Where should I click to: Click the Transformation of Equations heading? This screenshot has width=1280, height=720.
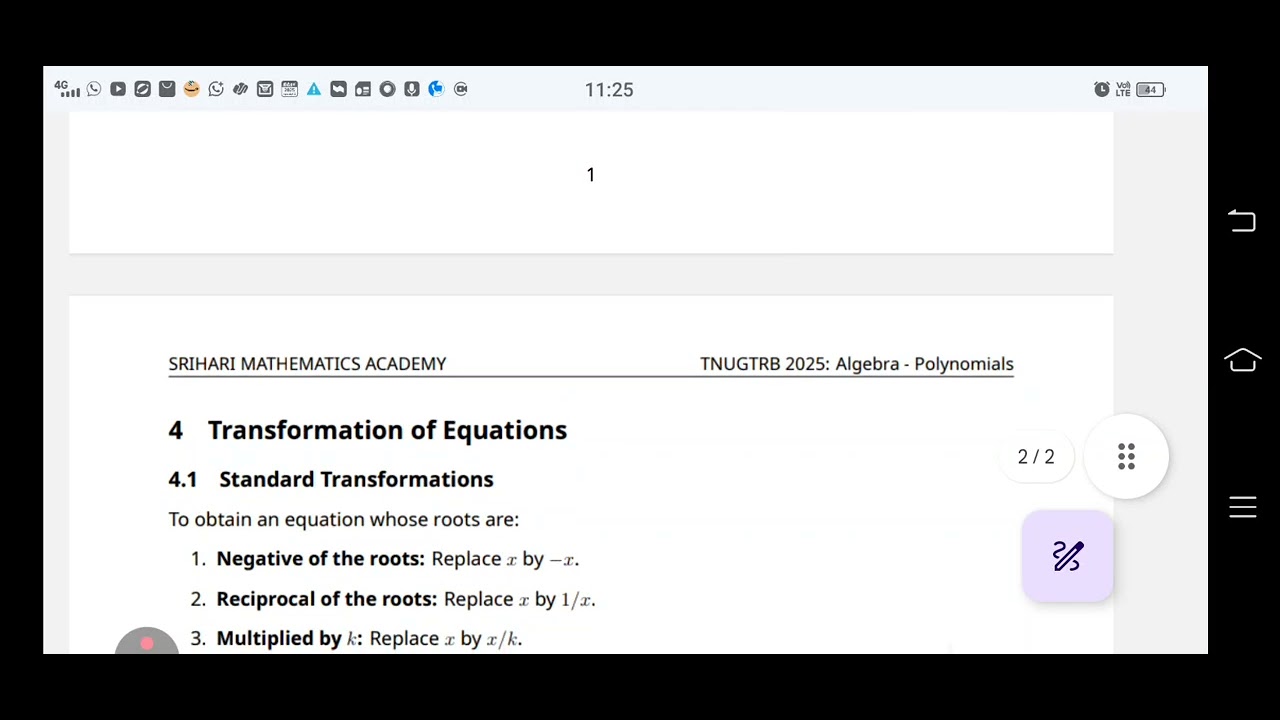click(x=387, y=430)
